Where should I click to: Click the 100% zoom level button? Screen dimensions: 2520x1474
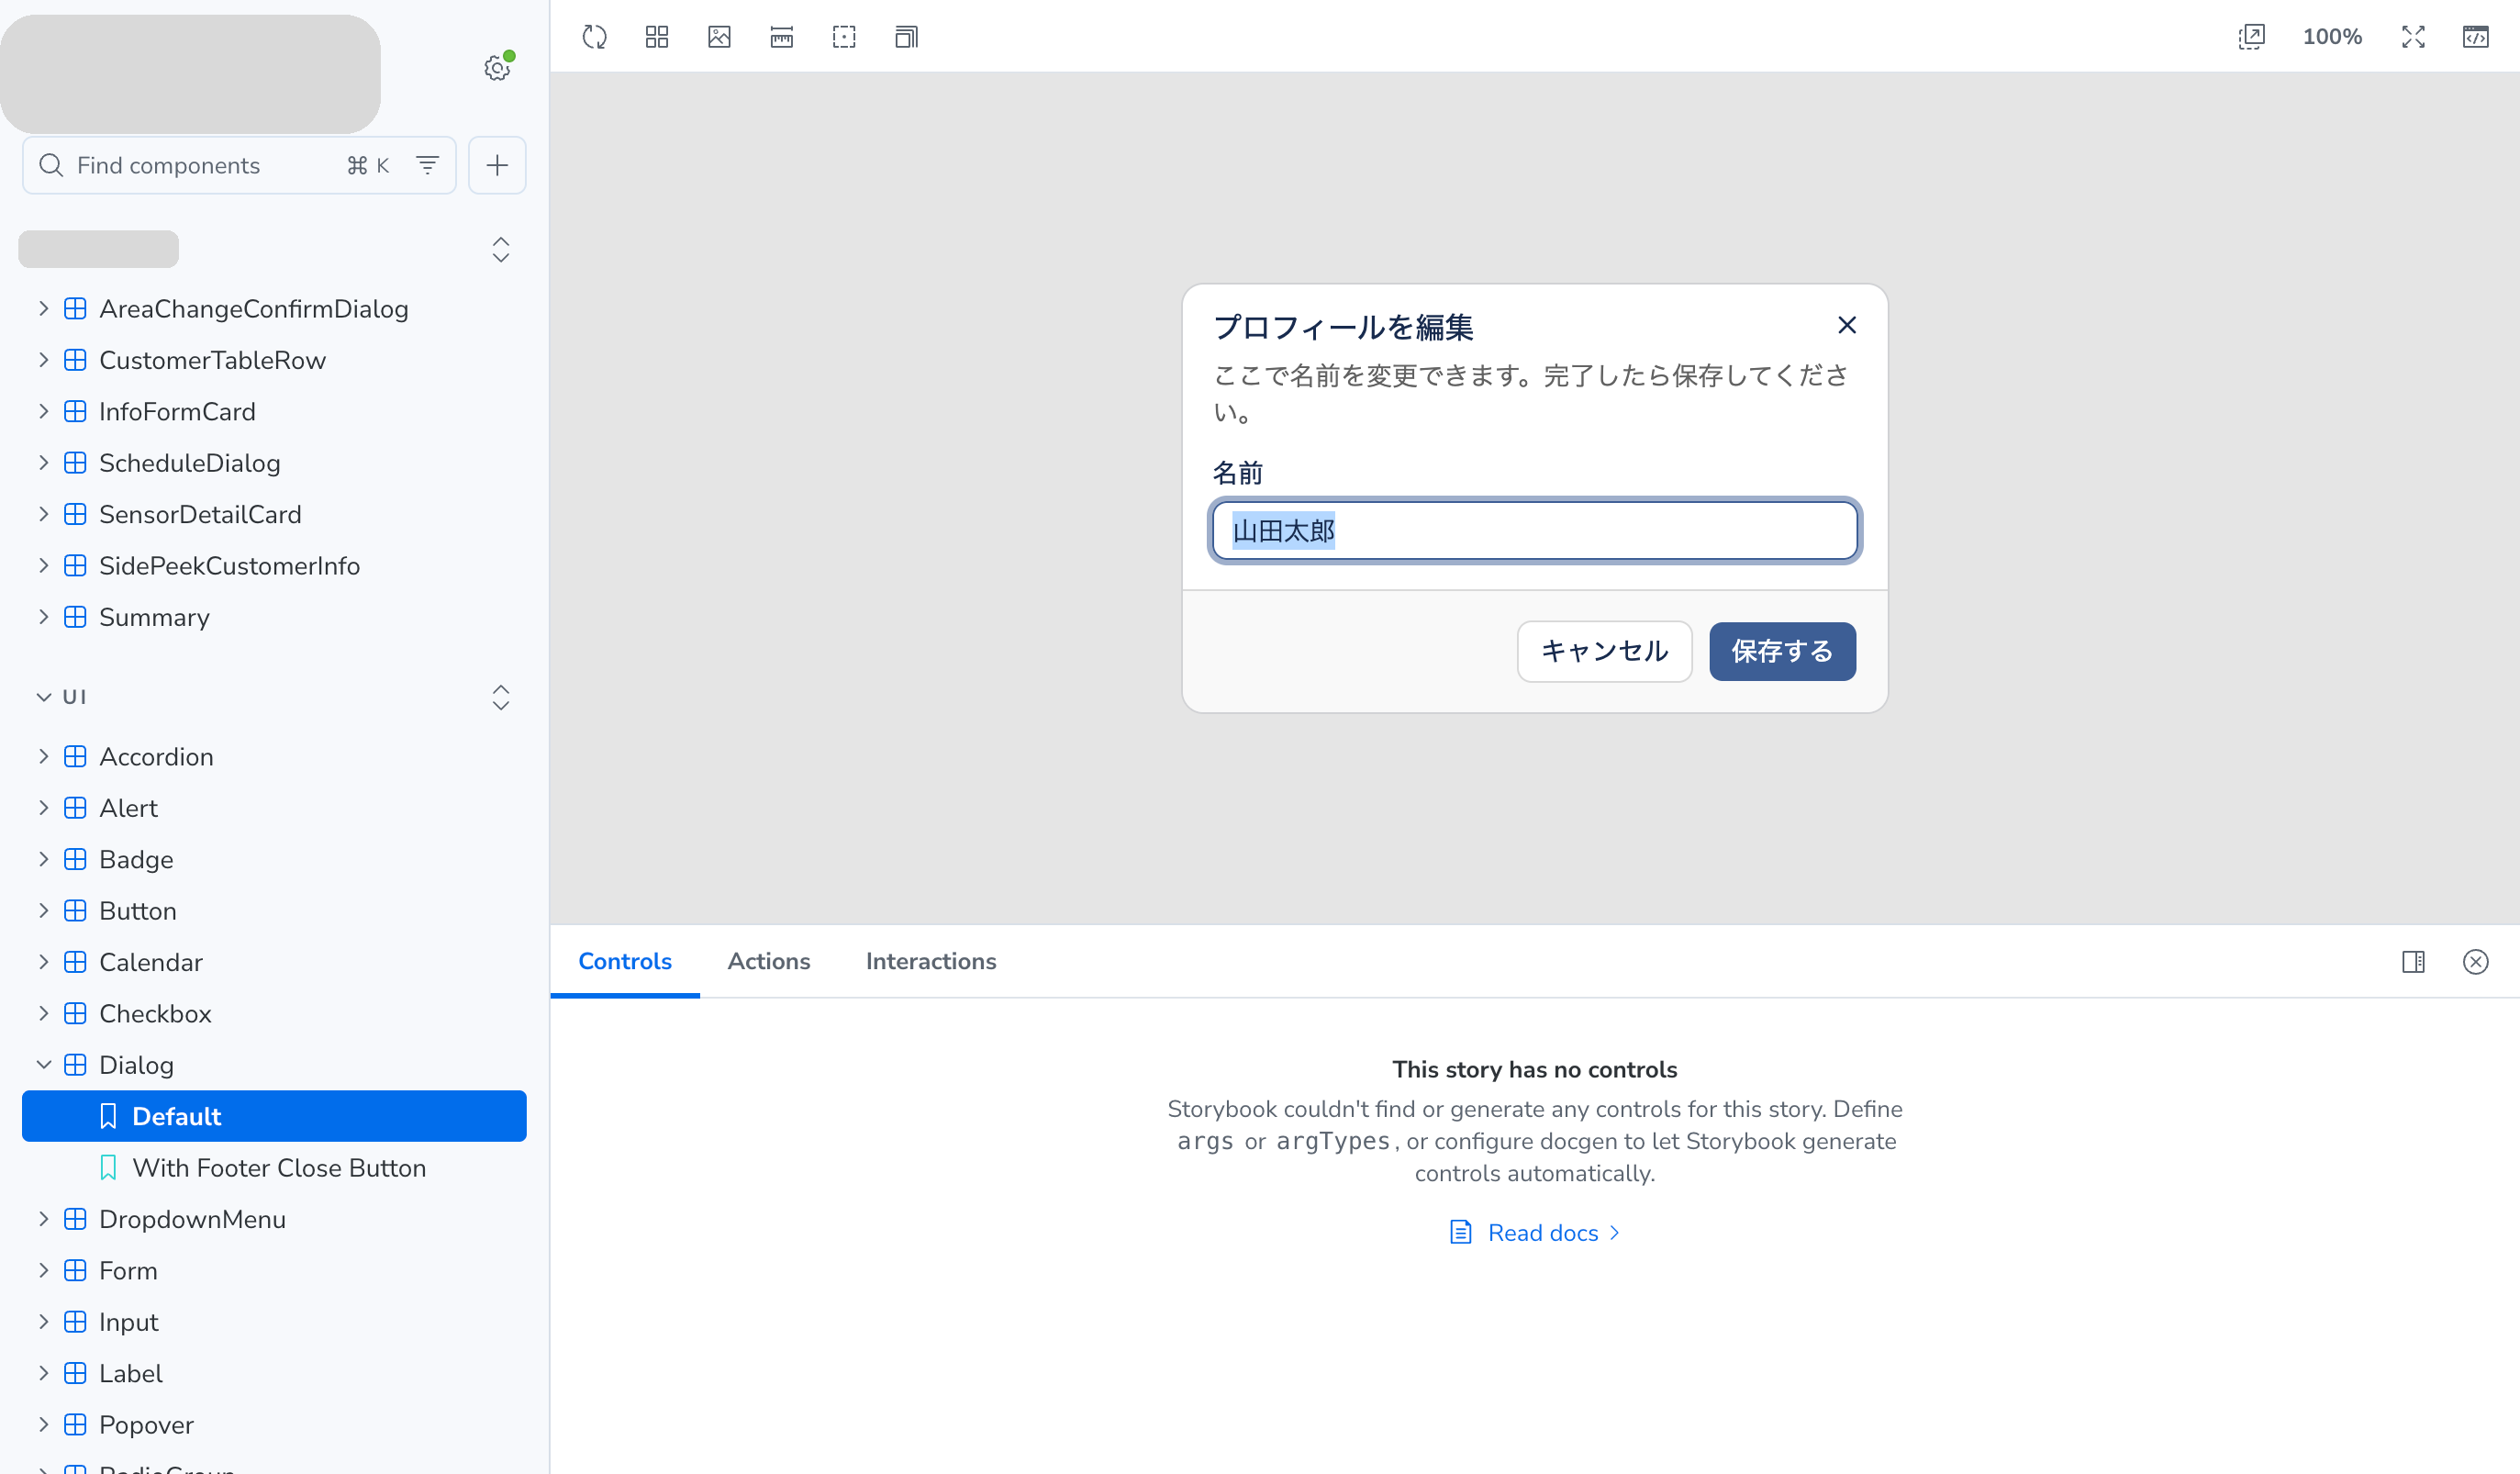click(x=2332, y=37)
